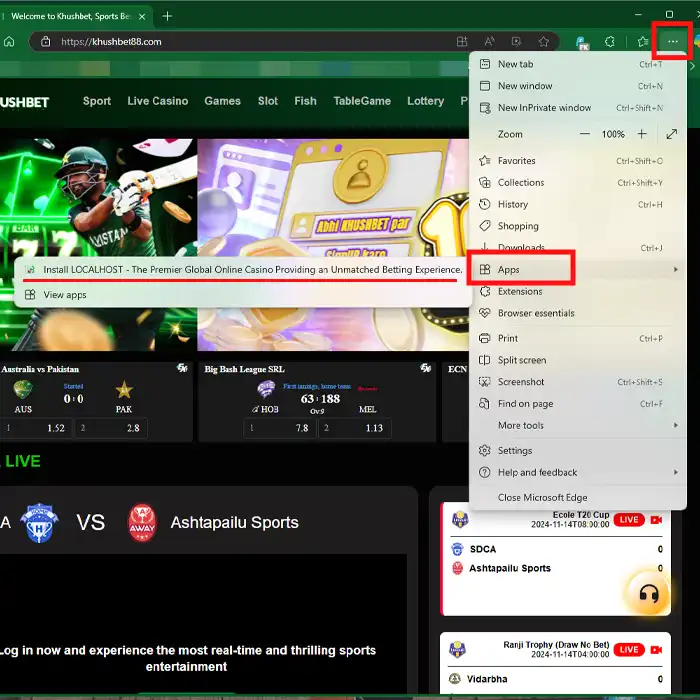Open Extensions menu entry

[x=577, y=292]
